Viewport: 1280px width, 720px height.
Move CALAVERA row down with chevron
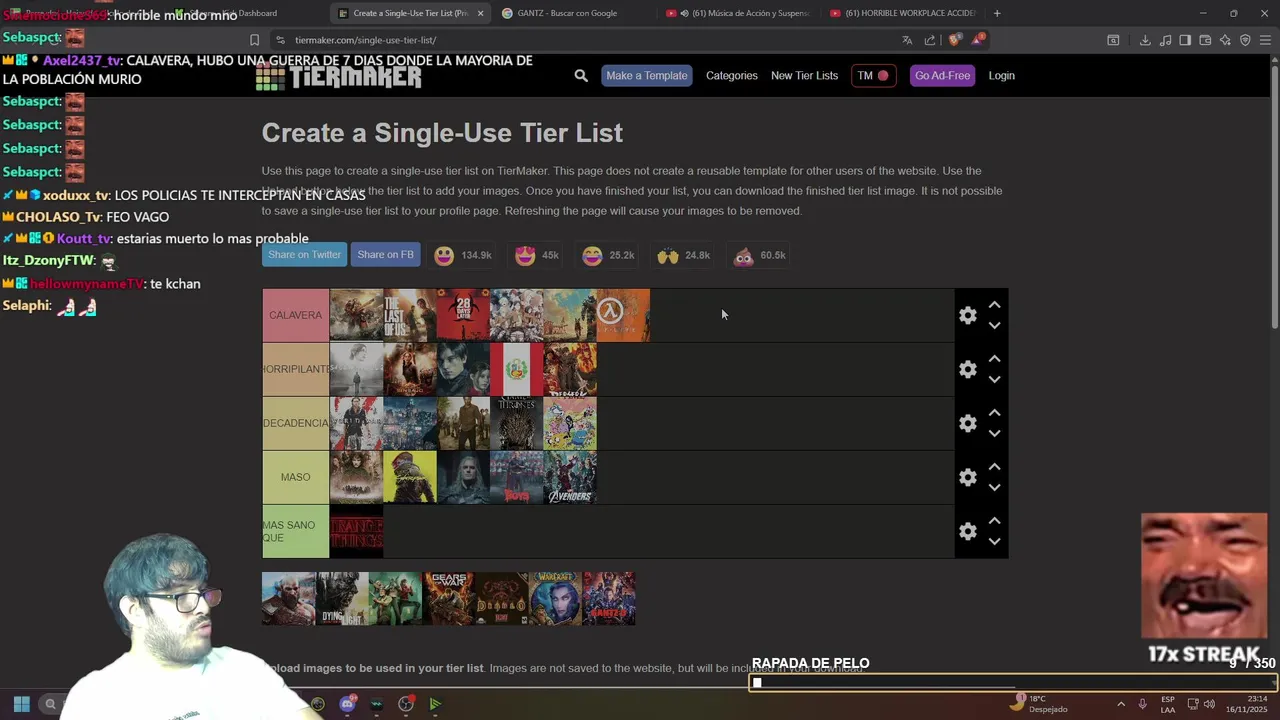pyautogui.click(x=994, y=326)
